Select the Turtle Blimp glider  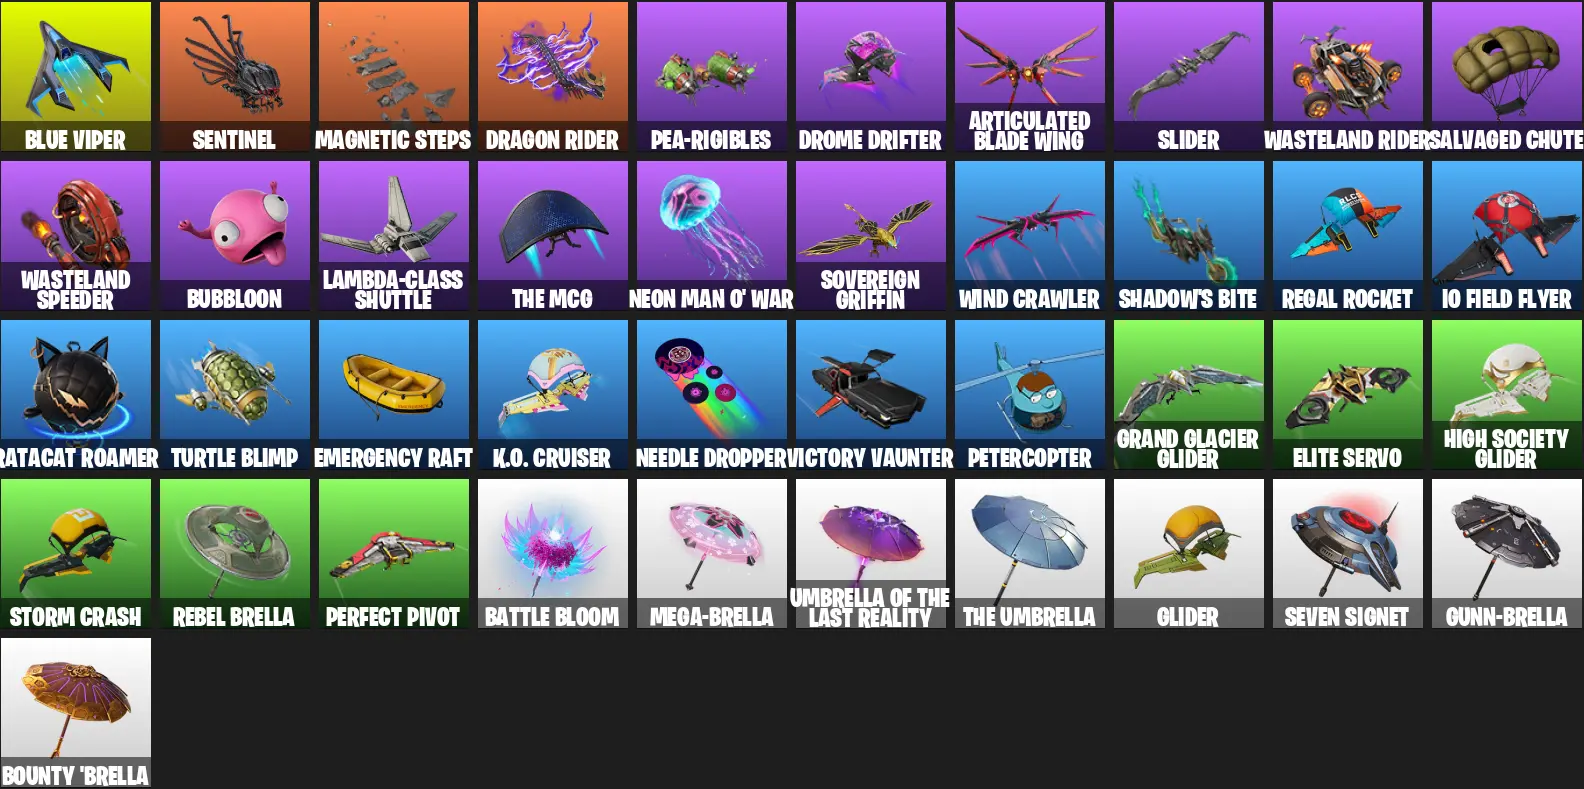click(x=235, y=395)
